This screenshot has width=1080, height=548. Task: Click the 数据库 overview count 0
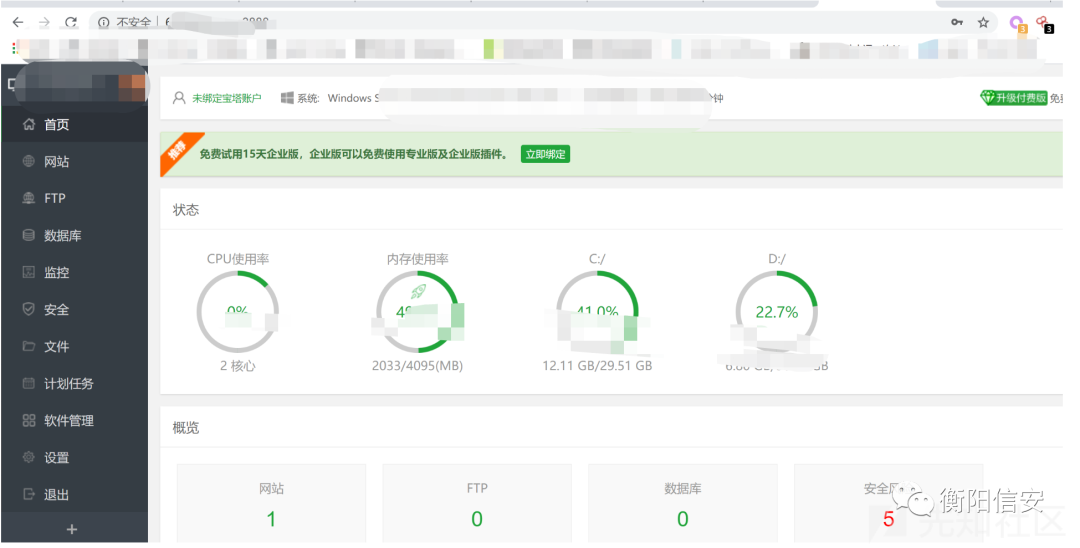point(683,519)
